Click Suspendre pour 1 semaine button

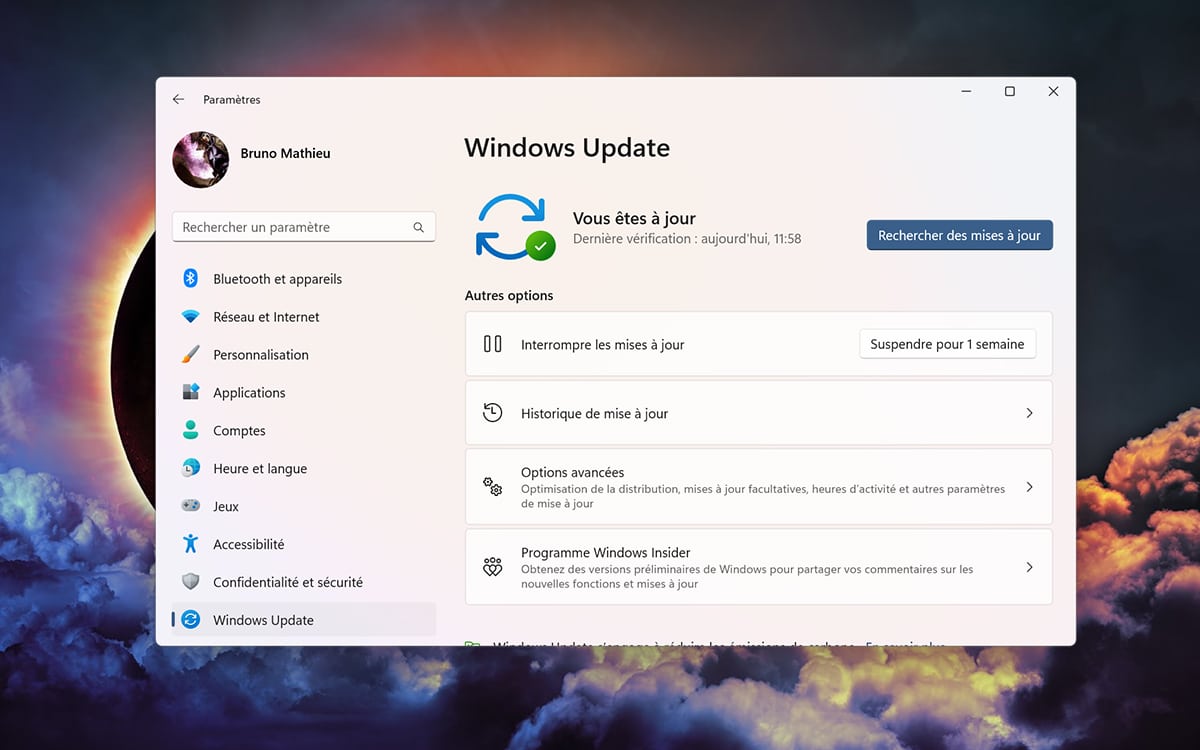pyautogui.click(x=947, y=344)
